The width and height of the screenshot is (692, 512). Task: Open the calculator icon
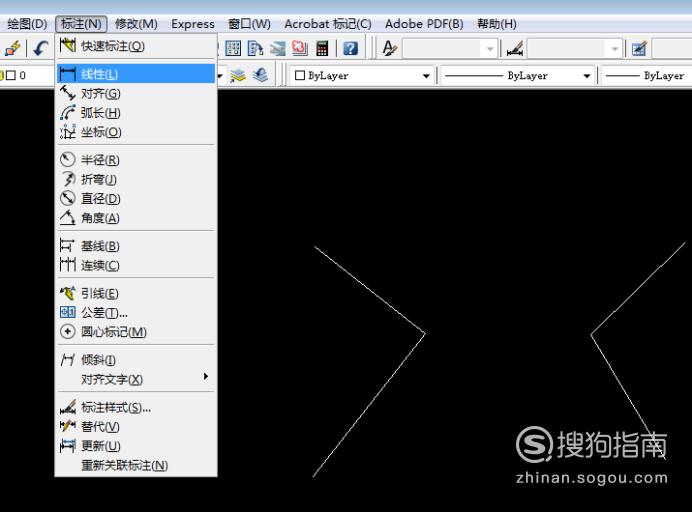(x=322, y=48)
